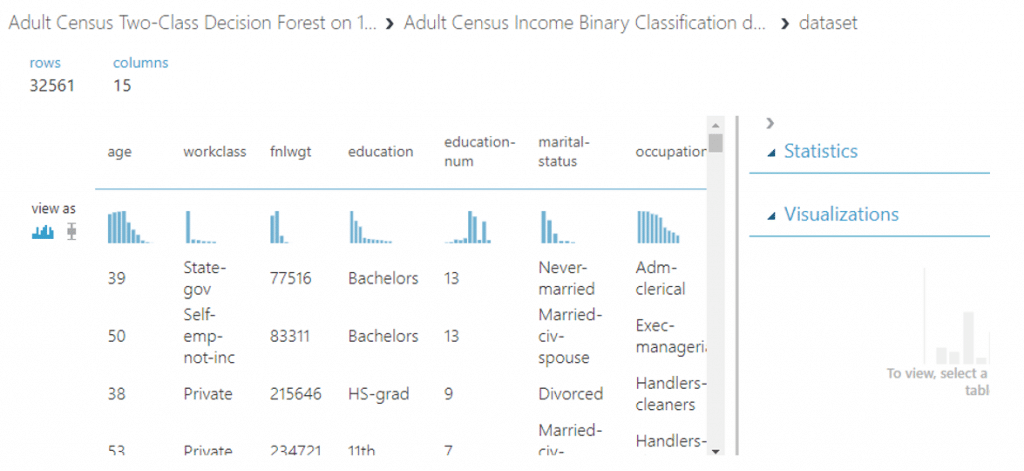Click the vertical scrollbar thumb
This screenshot has height=471, width=1024.
pyautogui.click(x=716, y=143)
